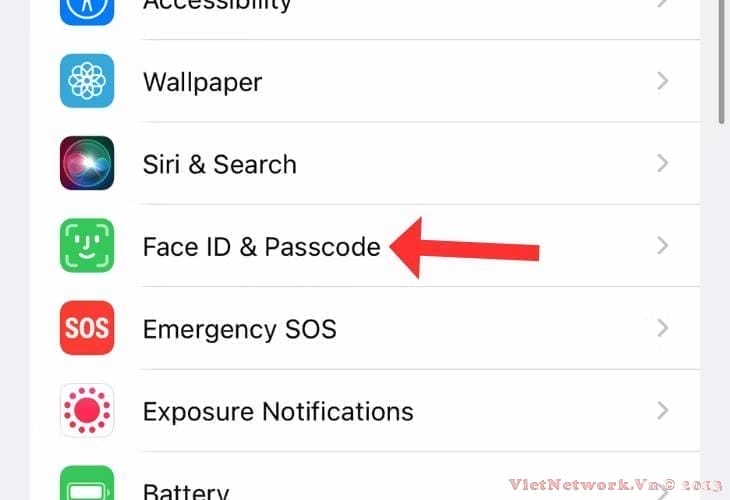The width and height of the screenshot is (730, 500).
Task: Tap the Siri orb icon
Action: point(87,163)
